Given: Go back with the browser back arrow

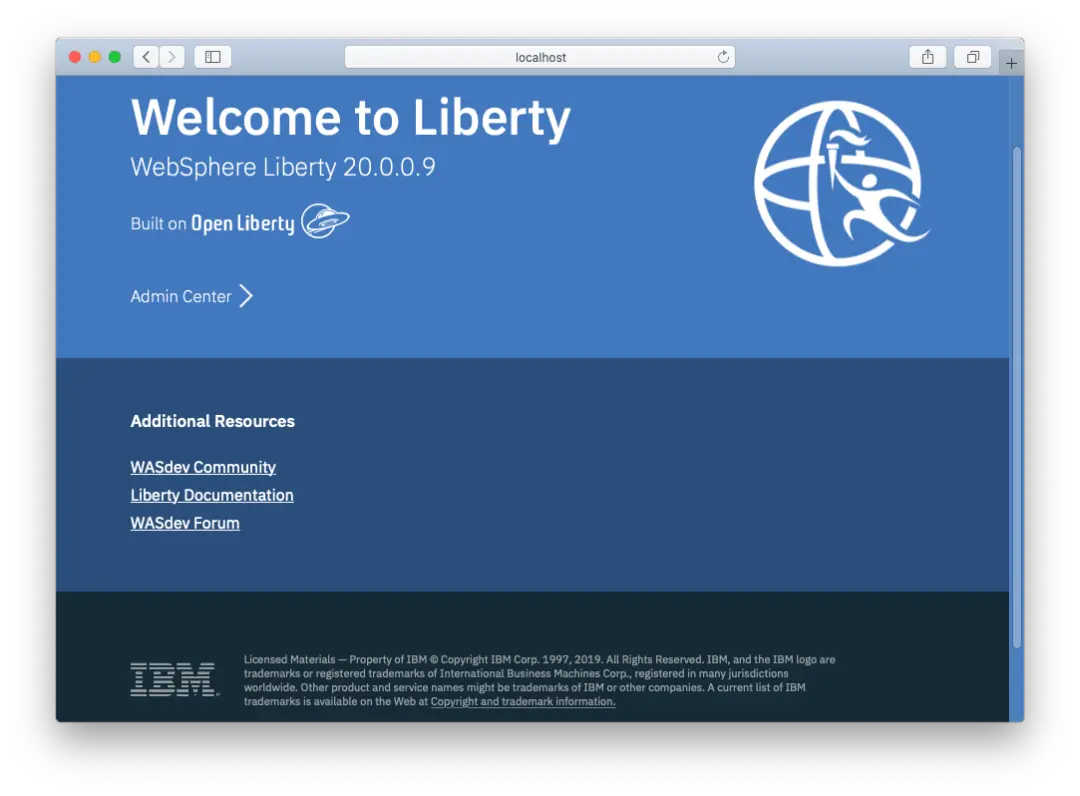Looking at the screenshot, I should point(146,57).
